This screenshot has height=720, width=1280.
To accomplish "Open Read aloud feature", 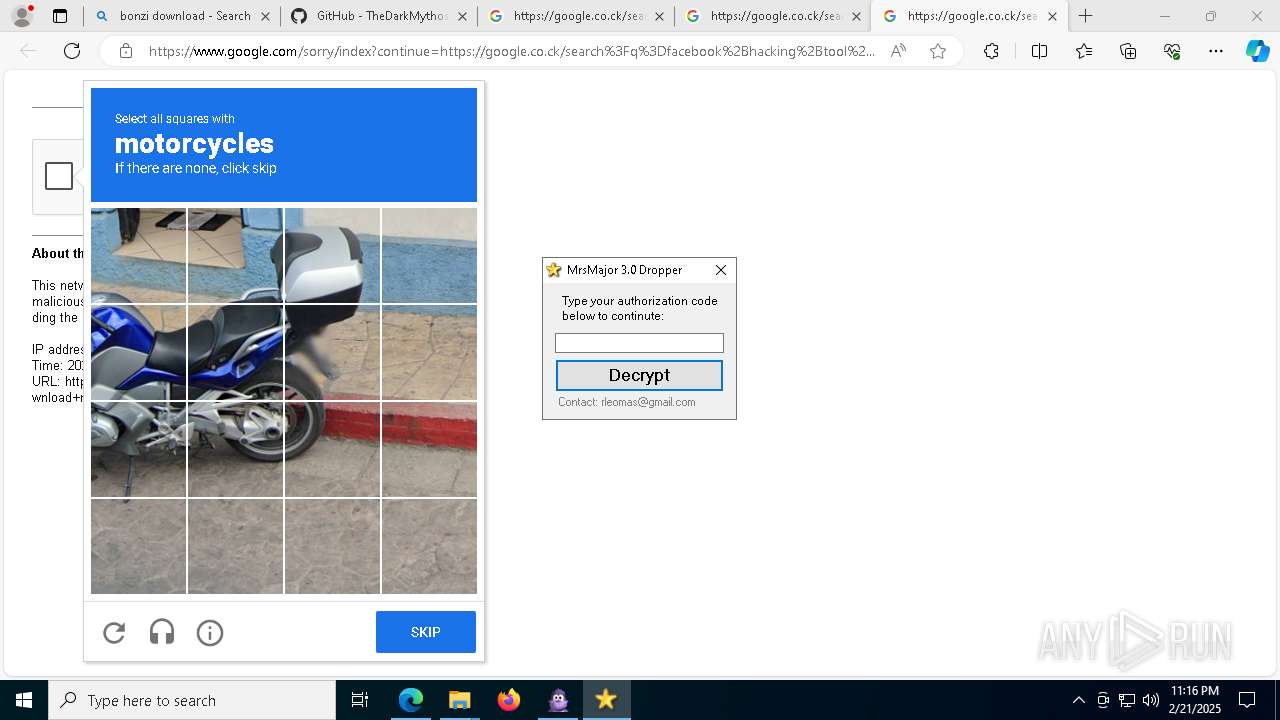I will [898, 51].
